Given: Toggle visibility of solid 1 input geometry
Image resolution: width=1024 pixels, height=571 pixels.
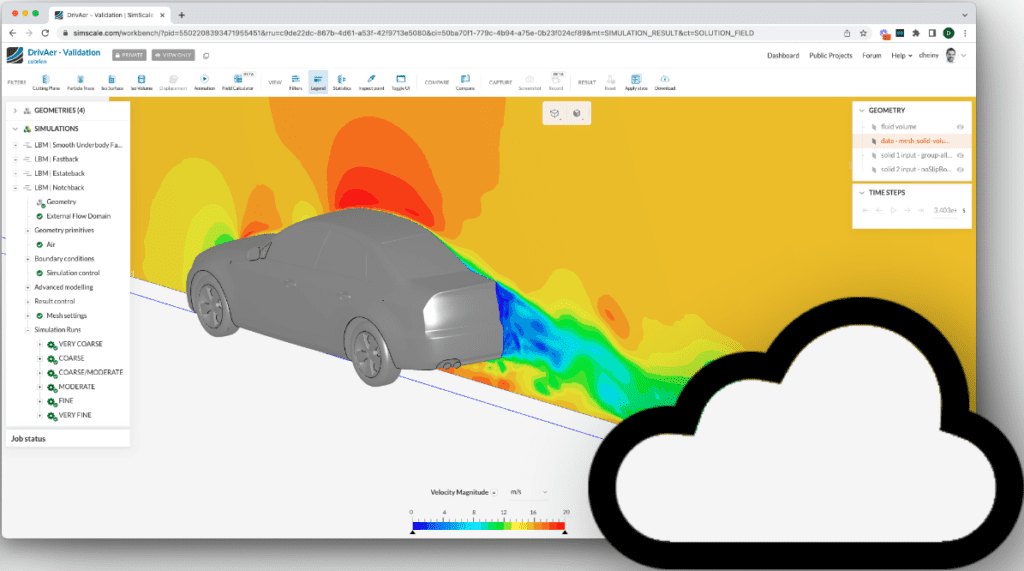Looking at the screenshot, I should click(x=960, y=155).
